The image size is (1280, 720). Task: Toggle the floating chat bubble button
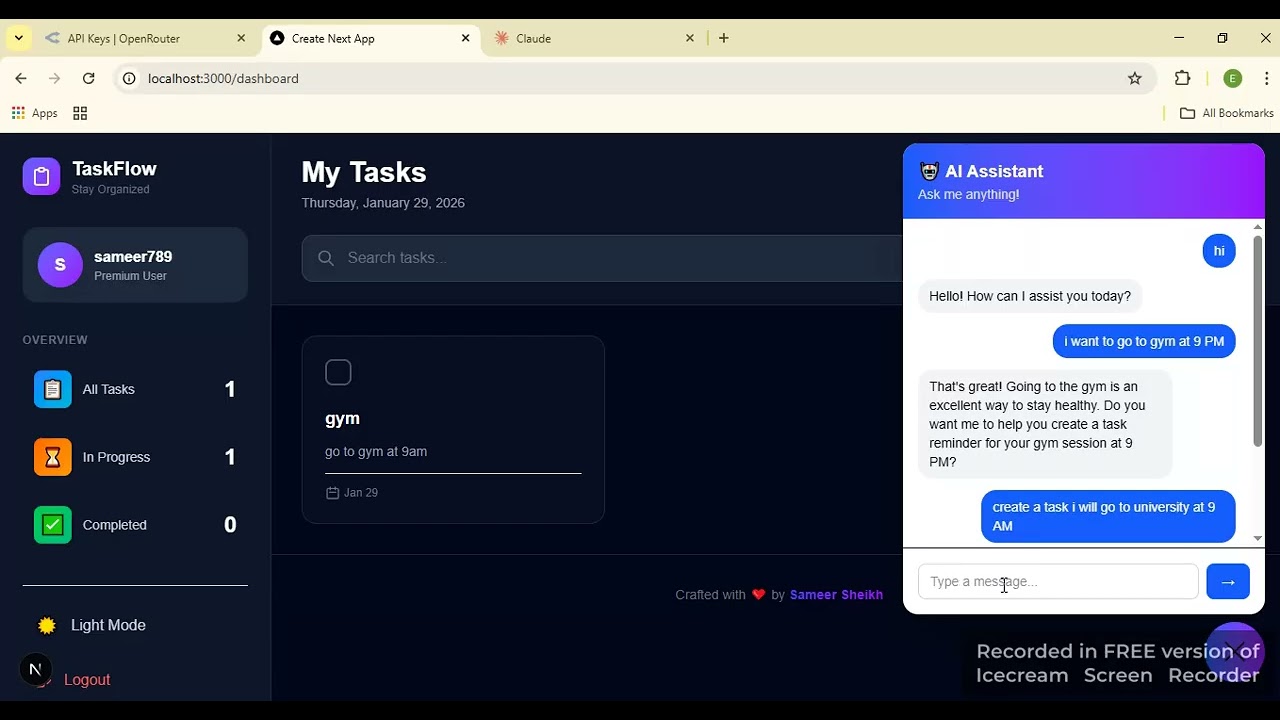tap(1234, 652)
